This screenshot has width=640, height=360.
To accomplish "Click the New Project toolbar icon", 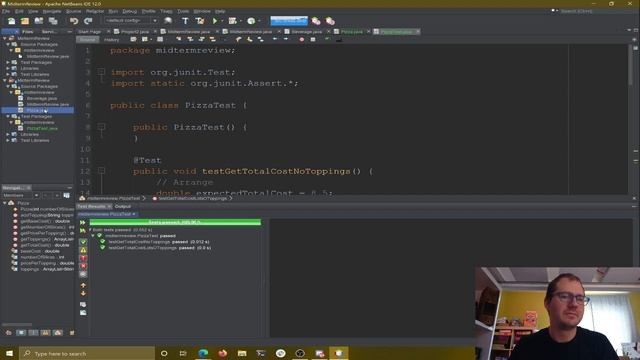I will pos(25,21).
